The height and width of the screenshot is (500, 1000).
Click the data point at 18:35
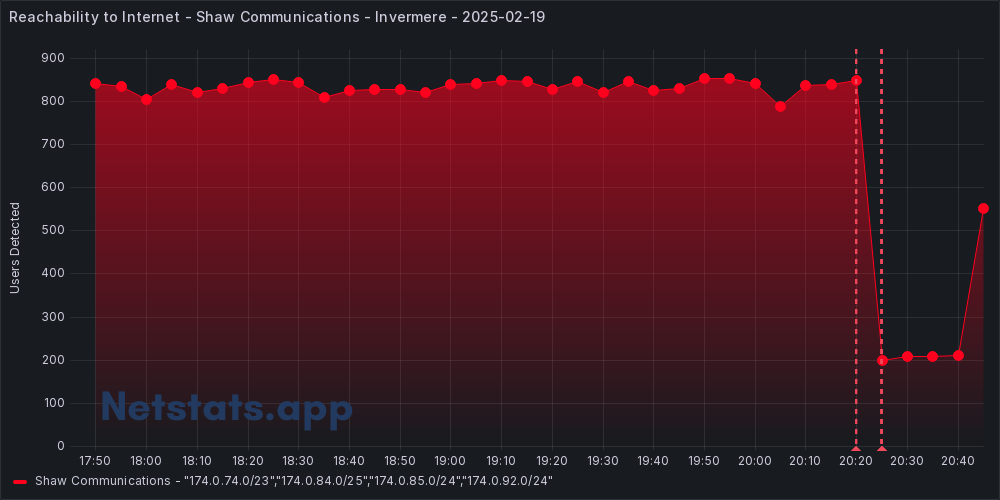click(324, 97)
